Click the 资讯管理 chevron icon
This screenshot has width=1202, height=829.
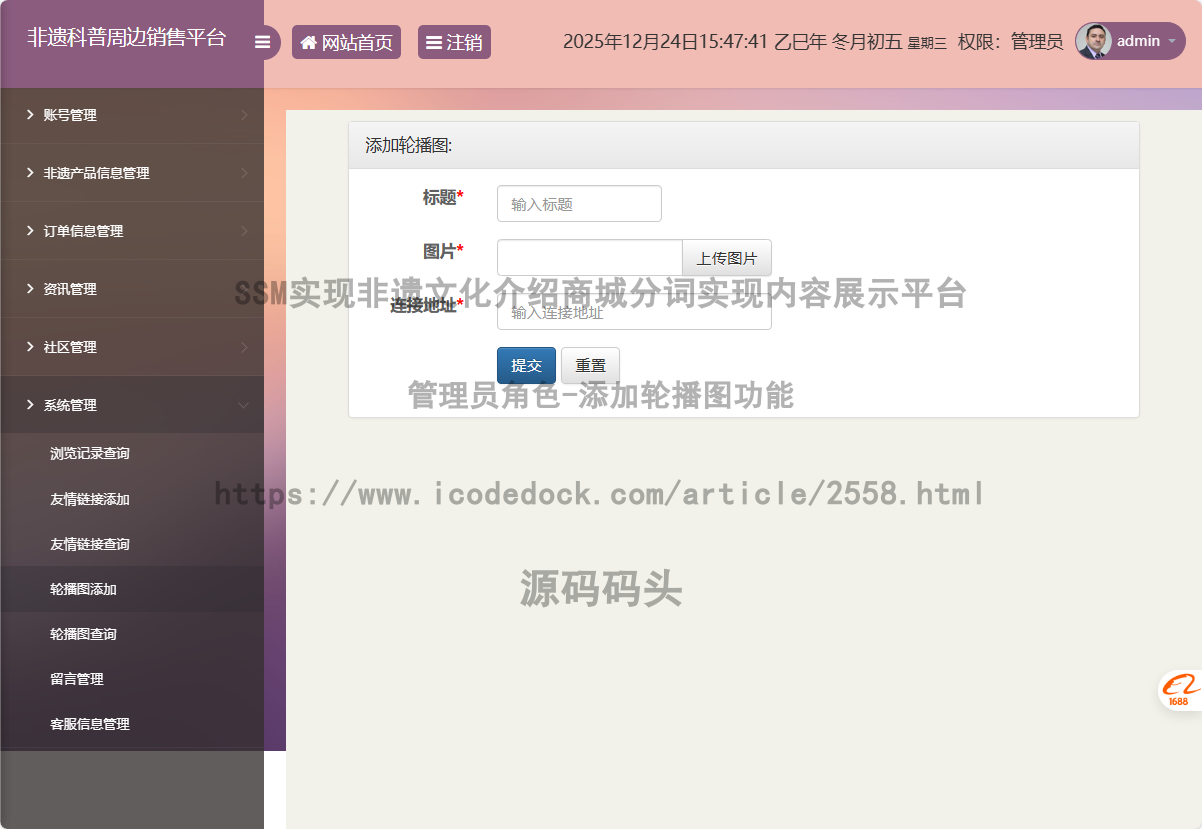tap(28, 288)
